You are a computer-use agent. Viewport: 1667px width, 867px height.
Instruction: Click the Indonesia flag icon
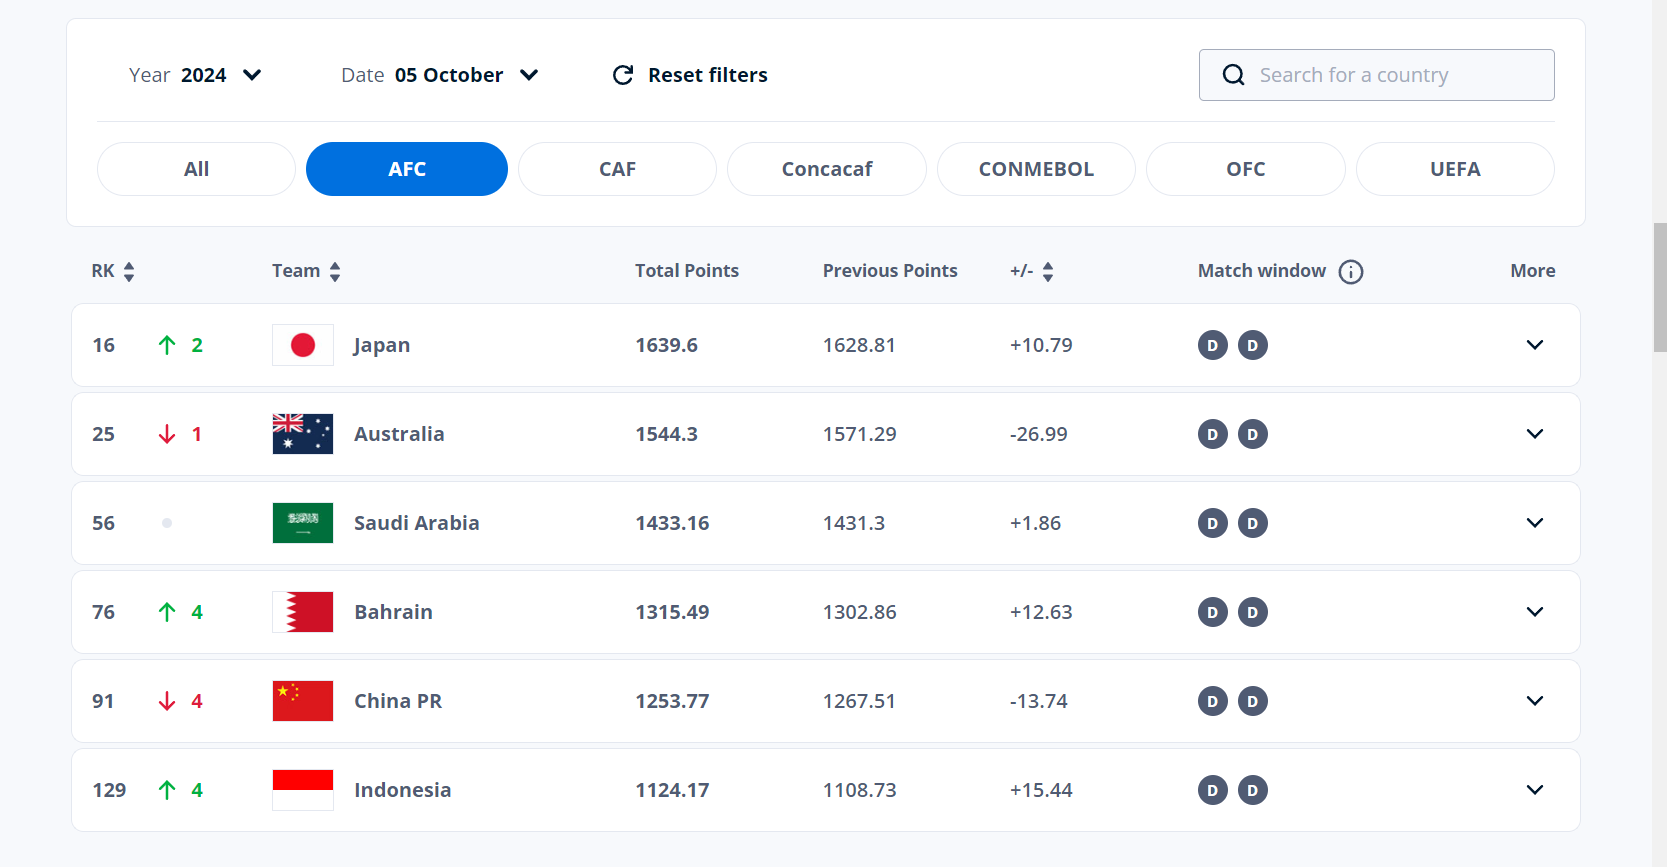click(x=303, y=790)
